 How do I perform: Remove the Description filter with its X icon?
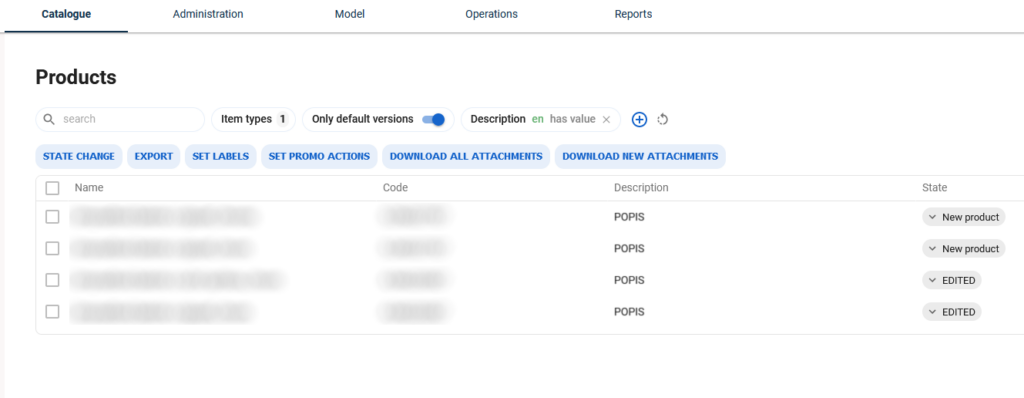tap(606, 120)
